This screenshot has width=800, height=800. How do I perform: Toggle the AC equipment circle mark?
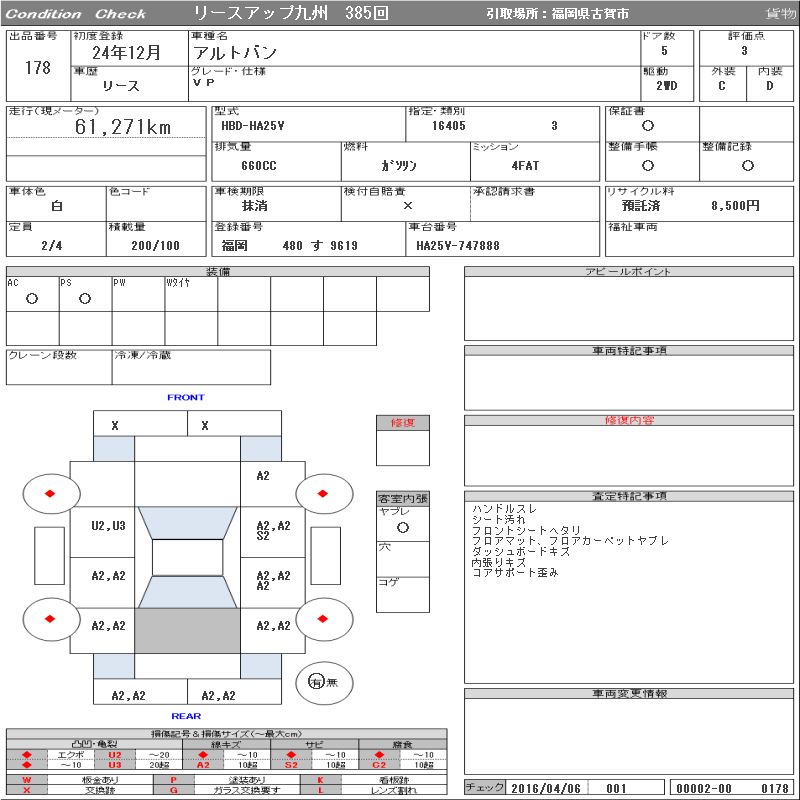click(x=32, y=299)
